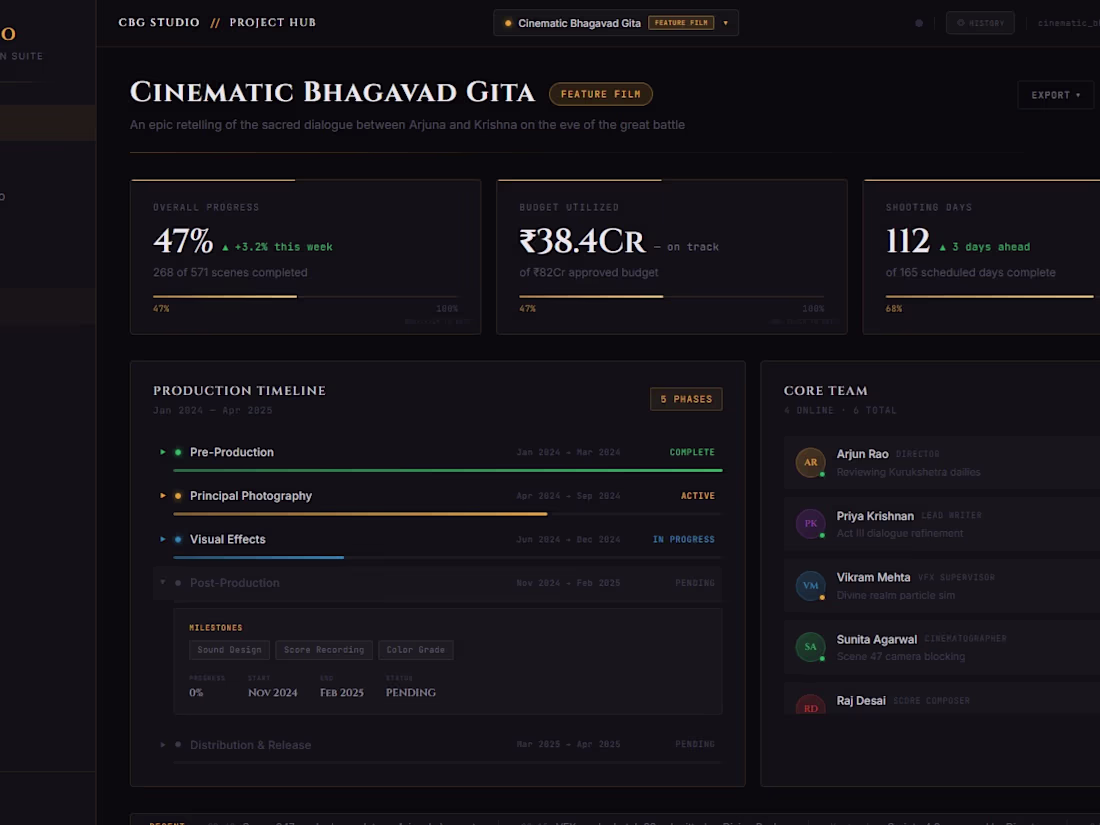Screen dimensions: 1100x825
Task: Select the Visual Effects row title
Action: tap(227, 539)
